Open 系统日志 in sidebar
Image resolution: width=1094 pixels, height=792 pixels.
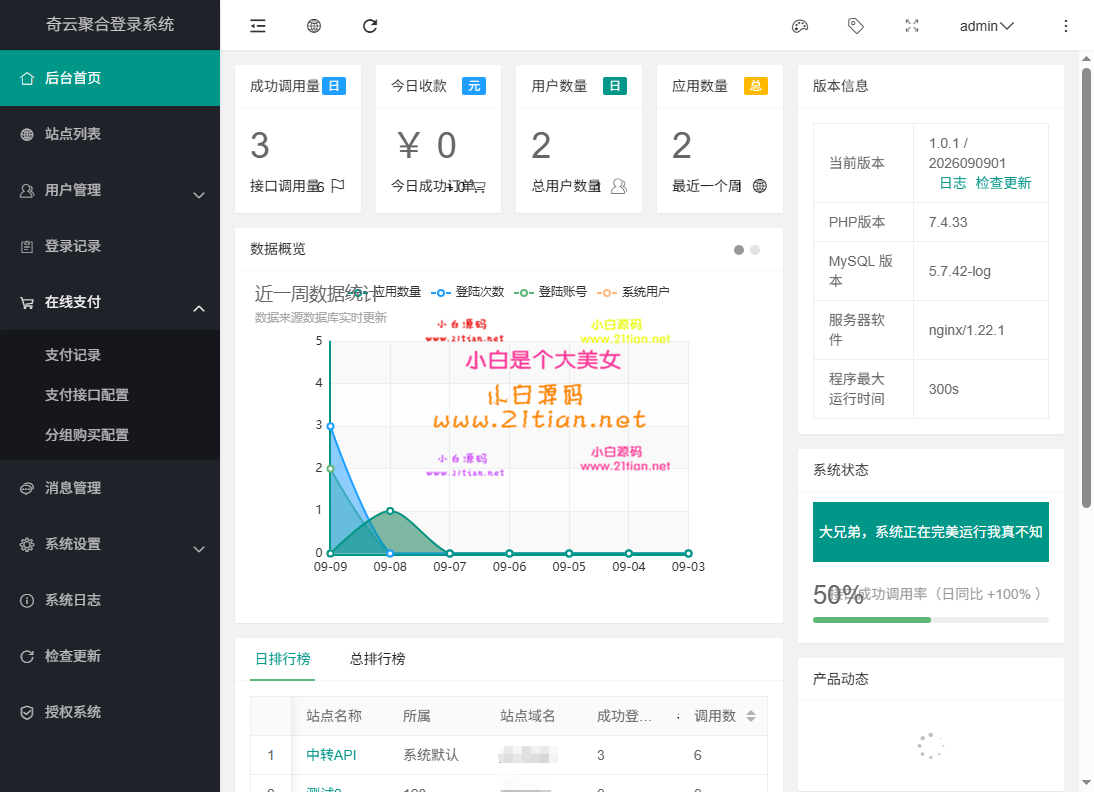coord(110,600)
